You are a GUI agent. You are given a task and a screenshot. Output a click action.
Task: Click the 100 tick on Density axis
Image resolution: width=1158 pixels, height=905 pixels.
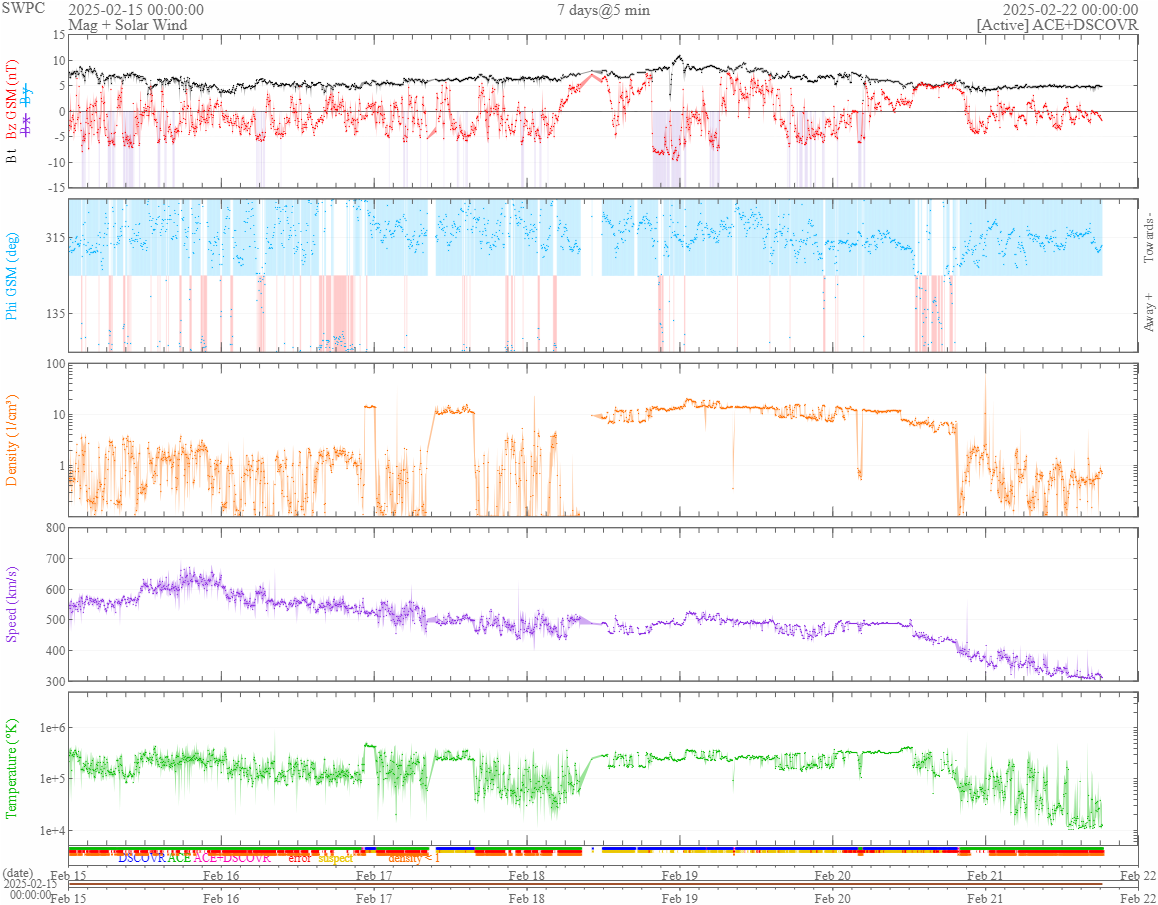54,364
